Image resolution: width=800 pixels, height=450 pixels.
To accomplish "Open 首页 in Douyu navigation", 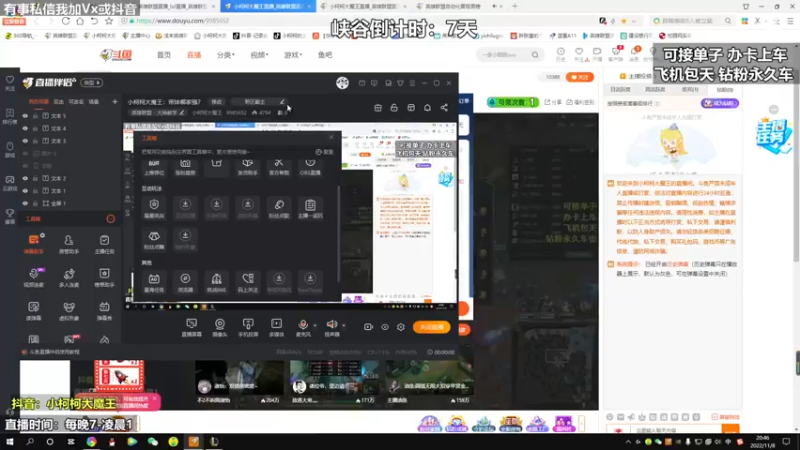I will tap(164, 55).
